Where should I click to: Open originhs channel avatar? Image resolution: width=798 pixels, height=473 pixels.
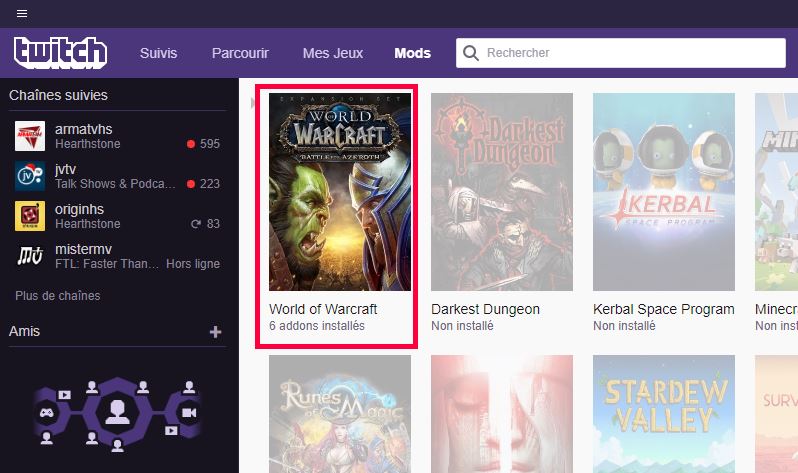click(x=30, y=216)
